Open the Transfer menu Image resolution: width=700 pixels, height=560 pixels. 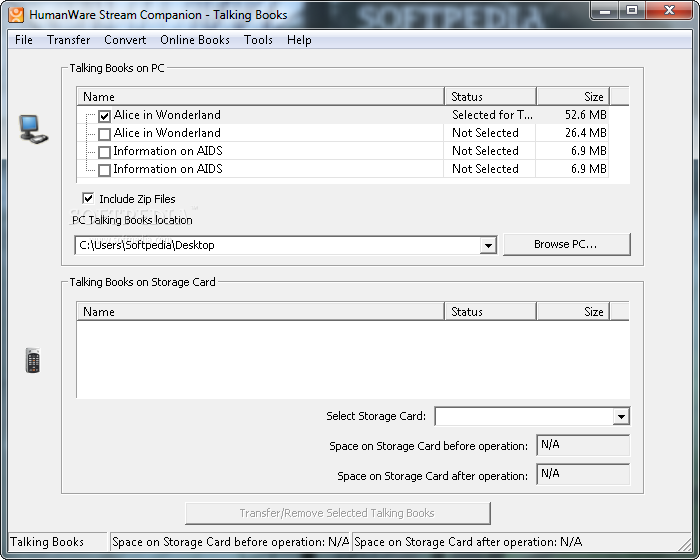pyautogui.click(x=68, y=40)
